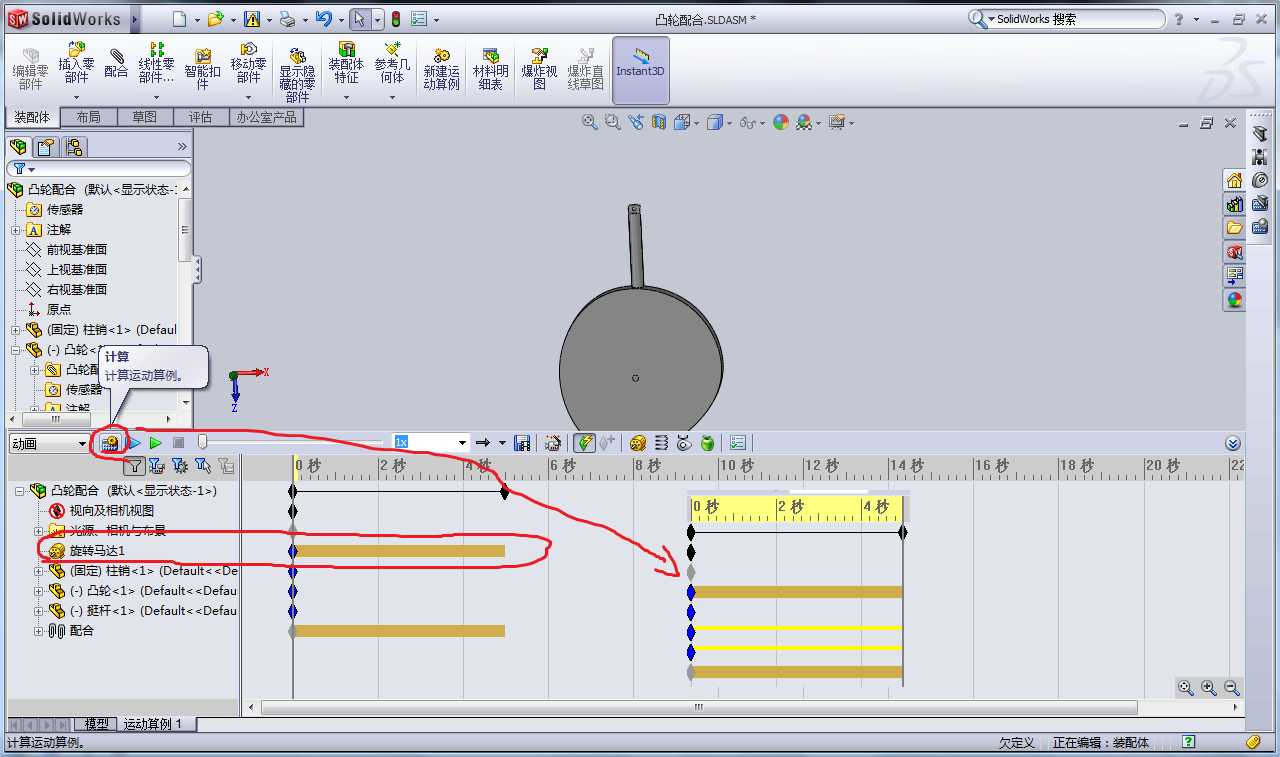Open the 模型 bottom tab
The height and width of the screenshot is (757, 1280).
click(x=96, y=724)
